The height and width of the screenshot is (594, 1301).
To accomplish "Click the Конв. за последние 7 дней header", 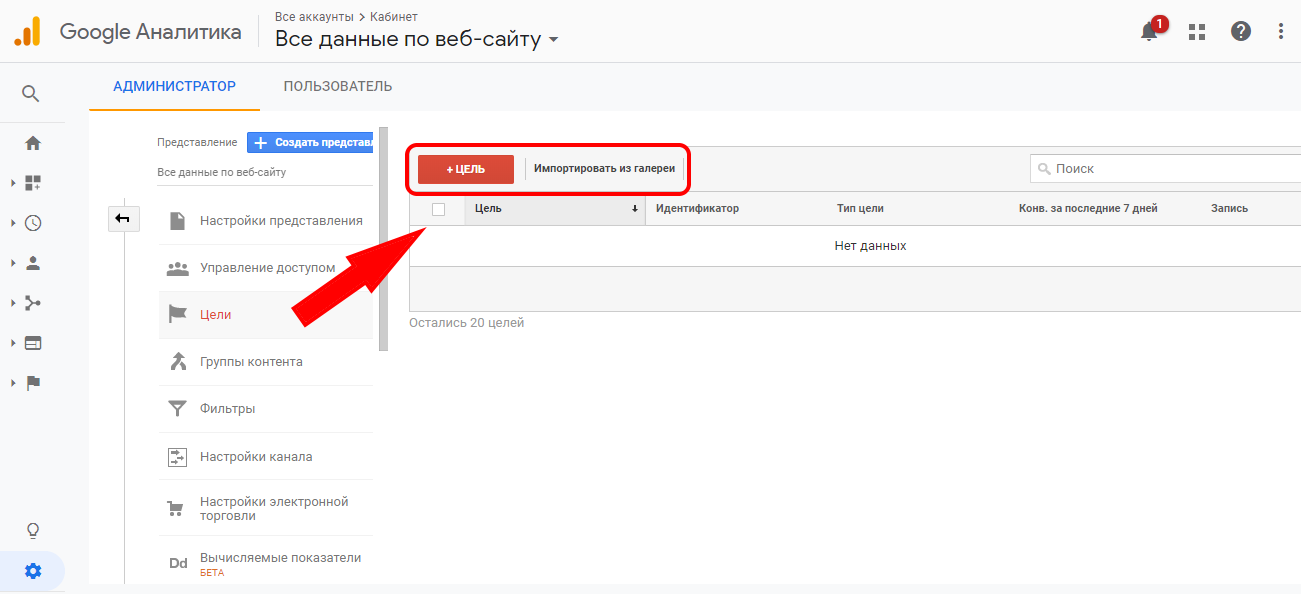I will 1088,209.
